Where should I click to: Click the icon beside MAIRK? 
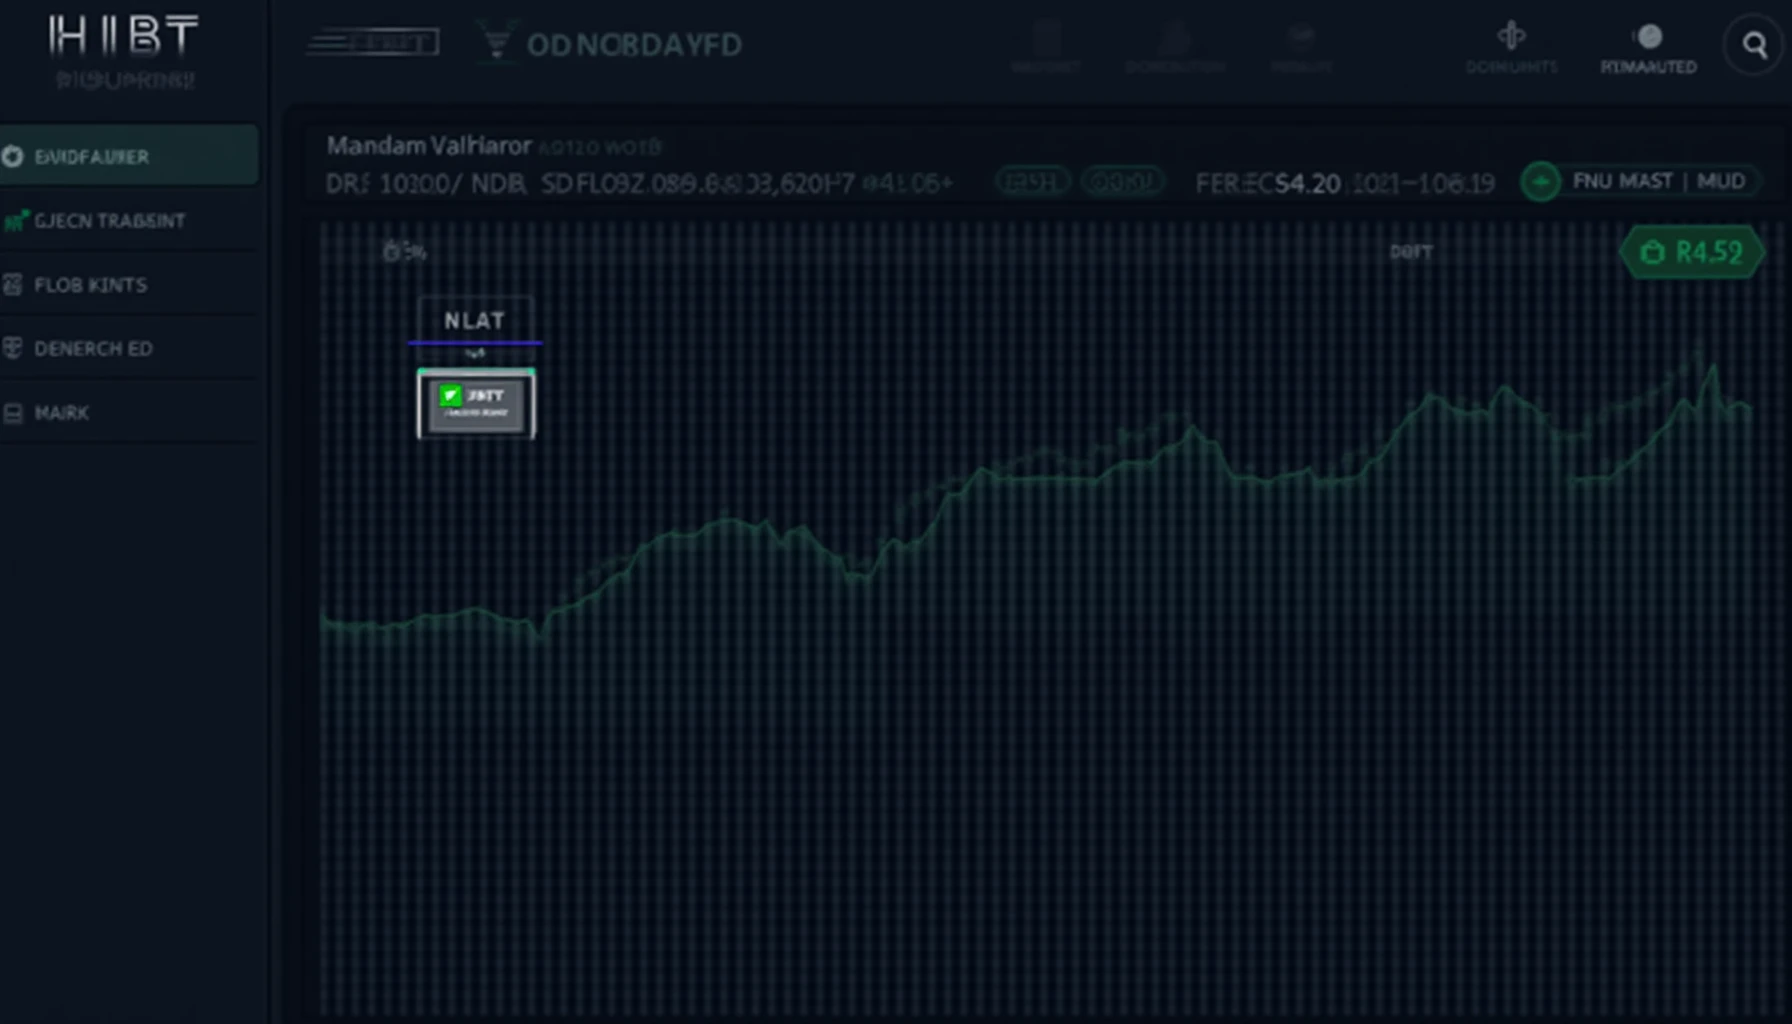pyautogui.click(x=13, y=413)
